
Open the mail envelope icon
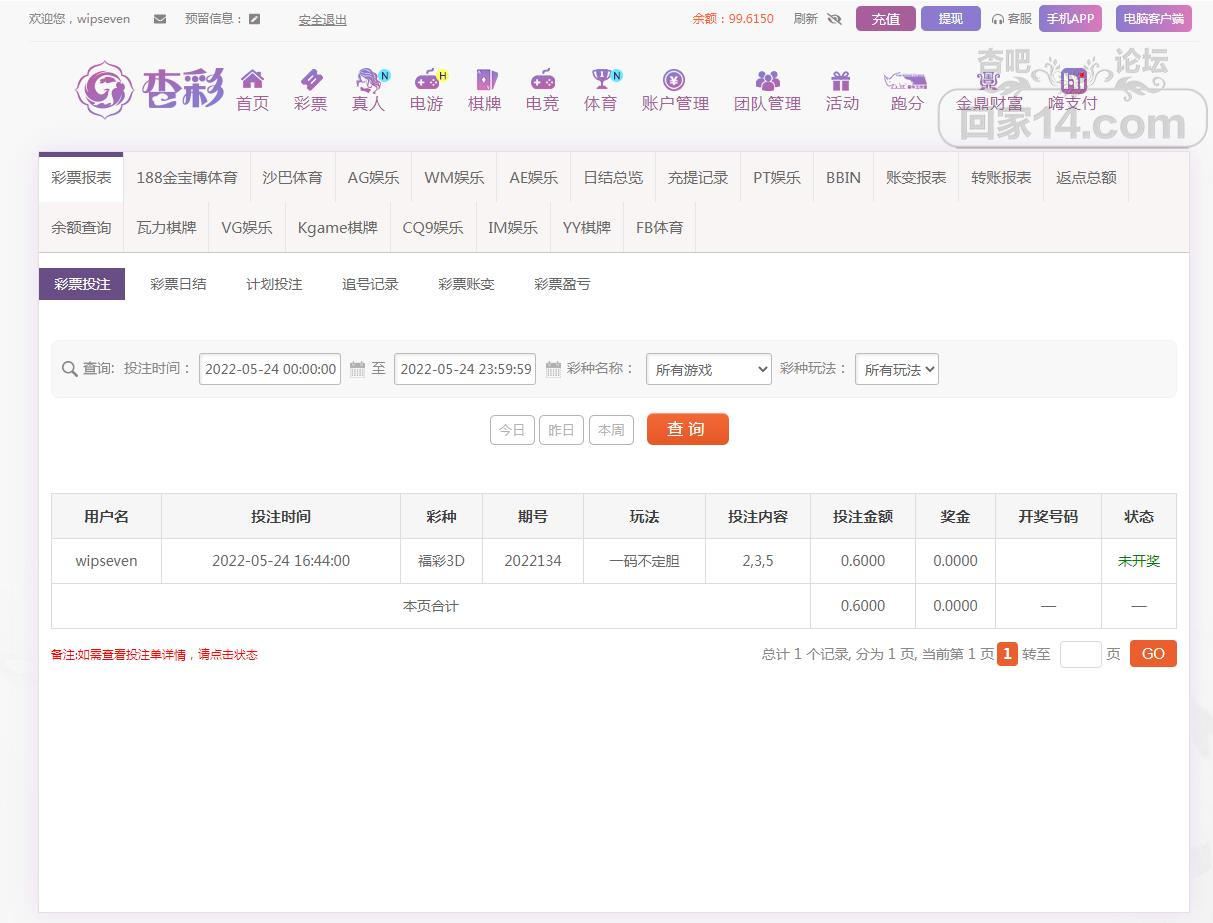click(160, 19)
